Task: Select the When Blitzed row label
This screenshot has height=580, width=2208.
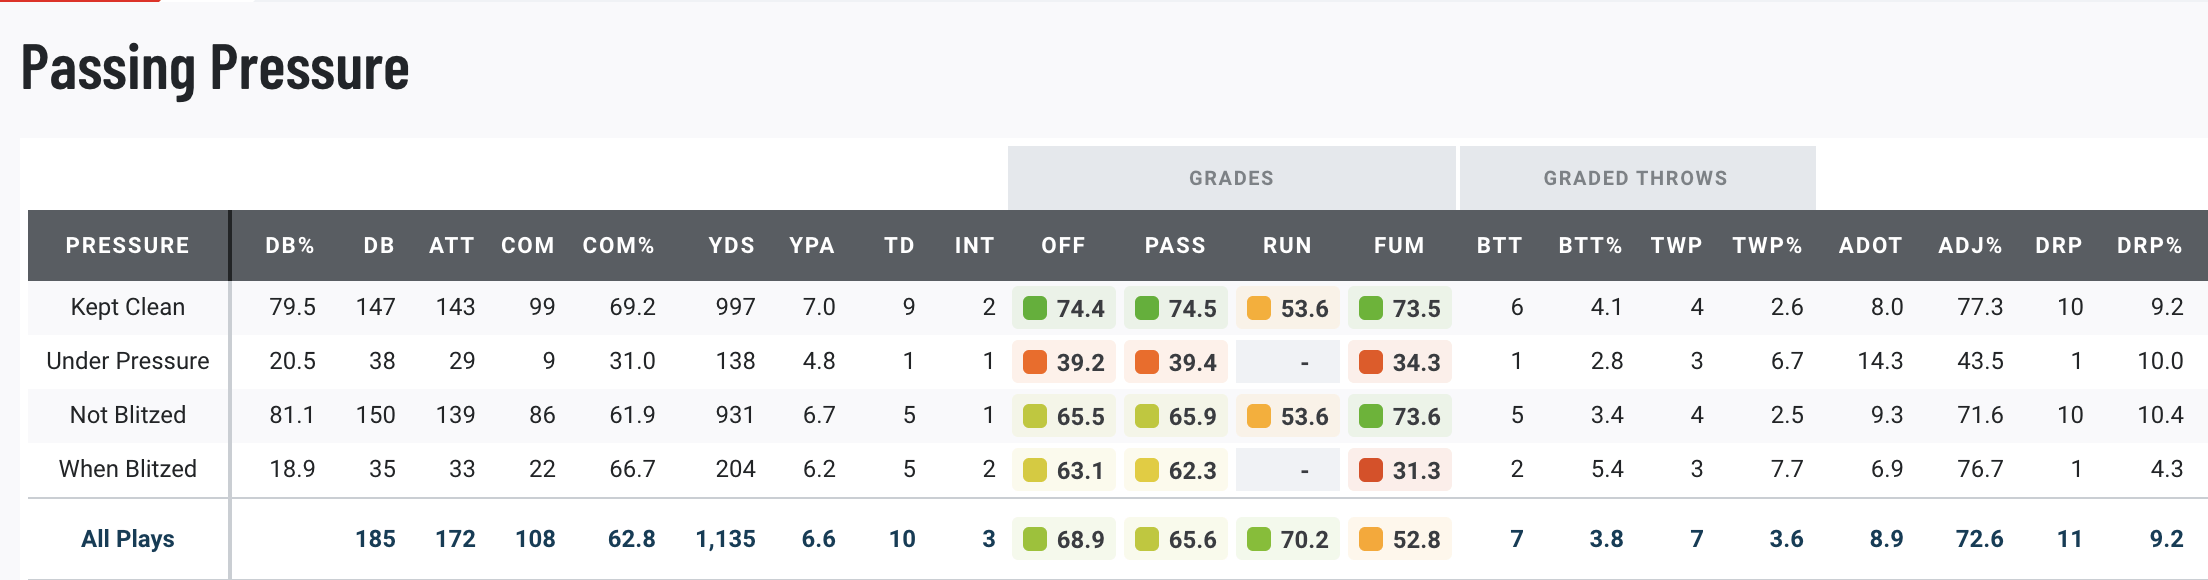Action: point(128,469)
